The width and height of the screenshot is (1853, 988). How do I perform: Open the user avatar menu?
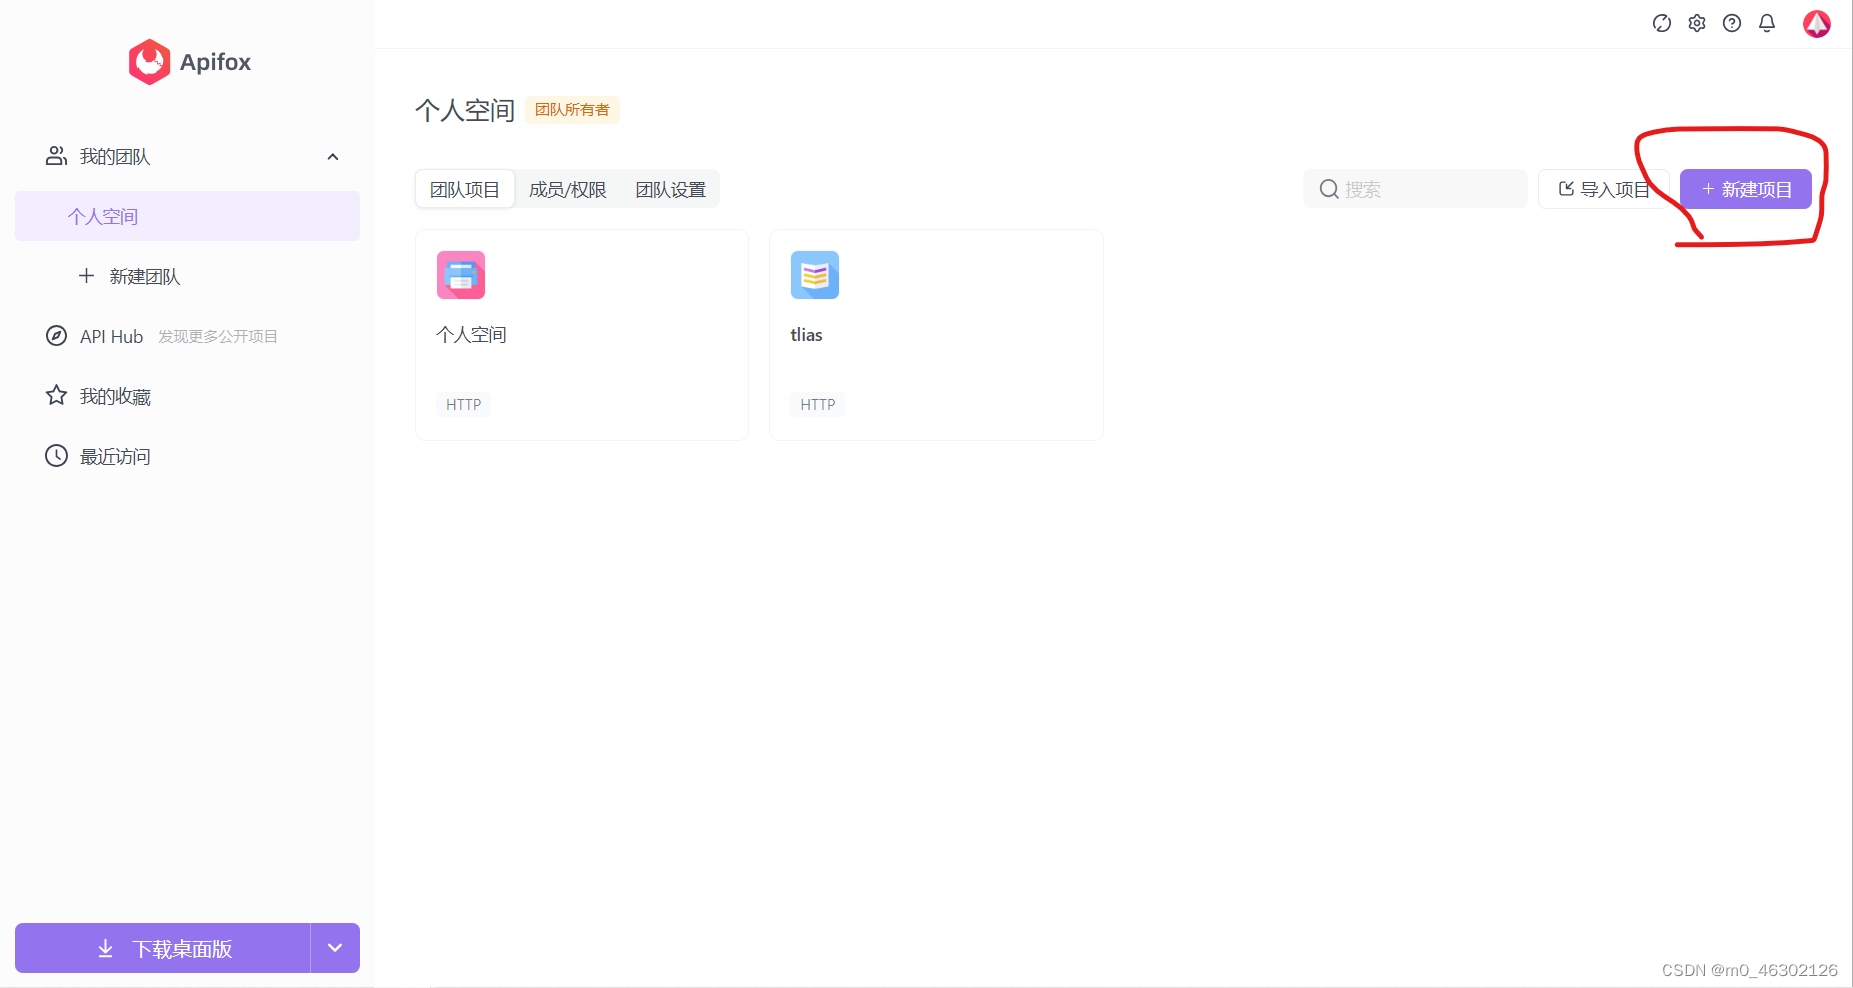pyautogui.click(x=1817, y=23)
